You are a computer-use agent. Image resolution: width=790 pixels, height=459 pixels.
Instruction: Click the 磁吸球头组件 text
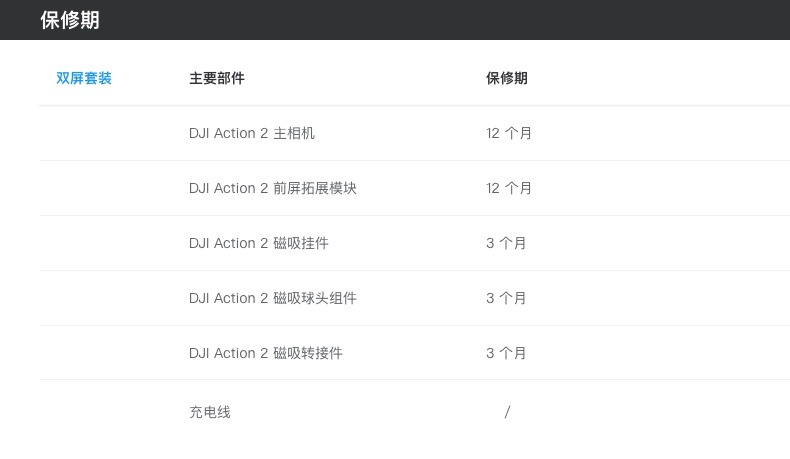(x=315, y=298)
